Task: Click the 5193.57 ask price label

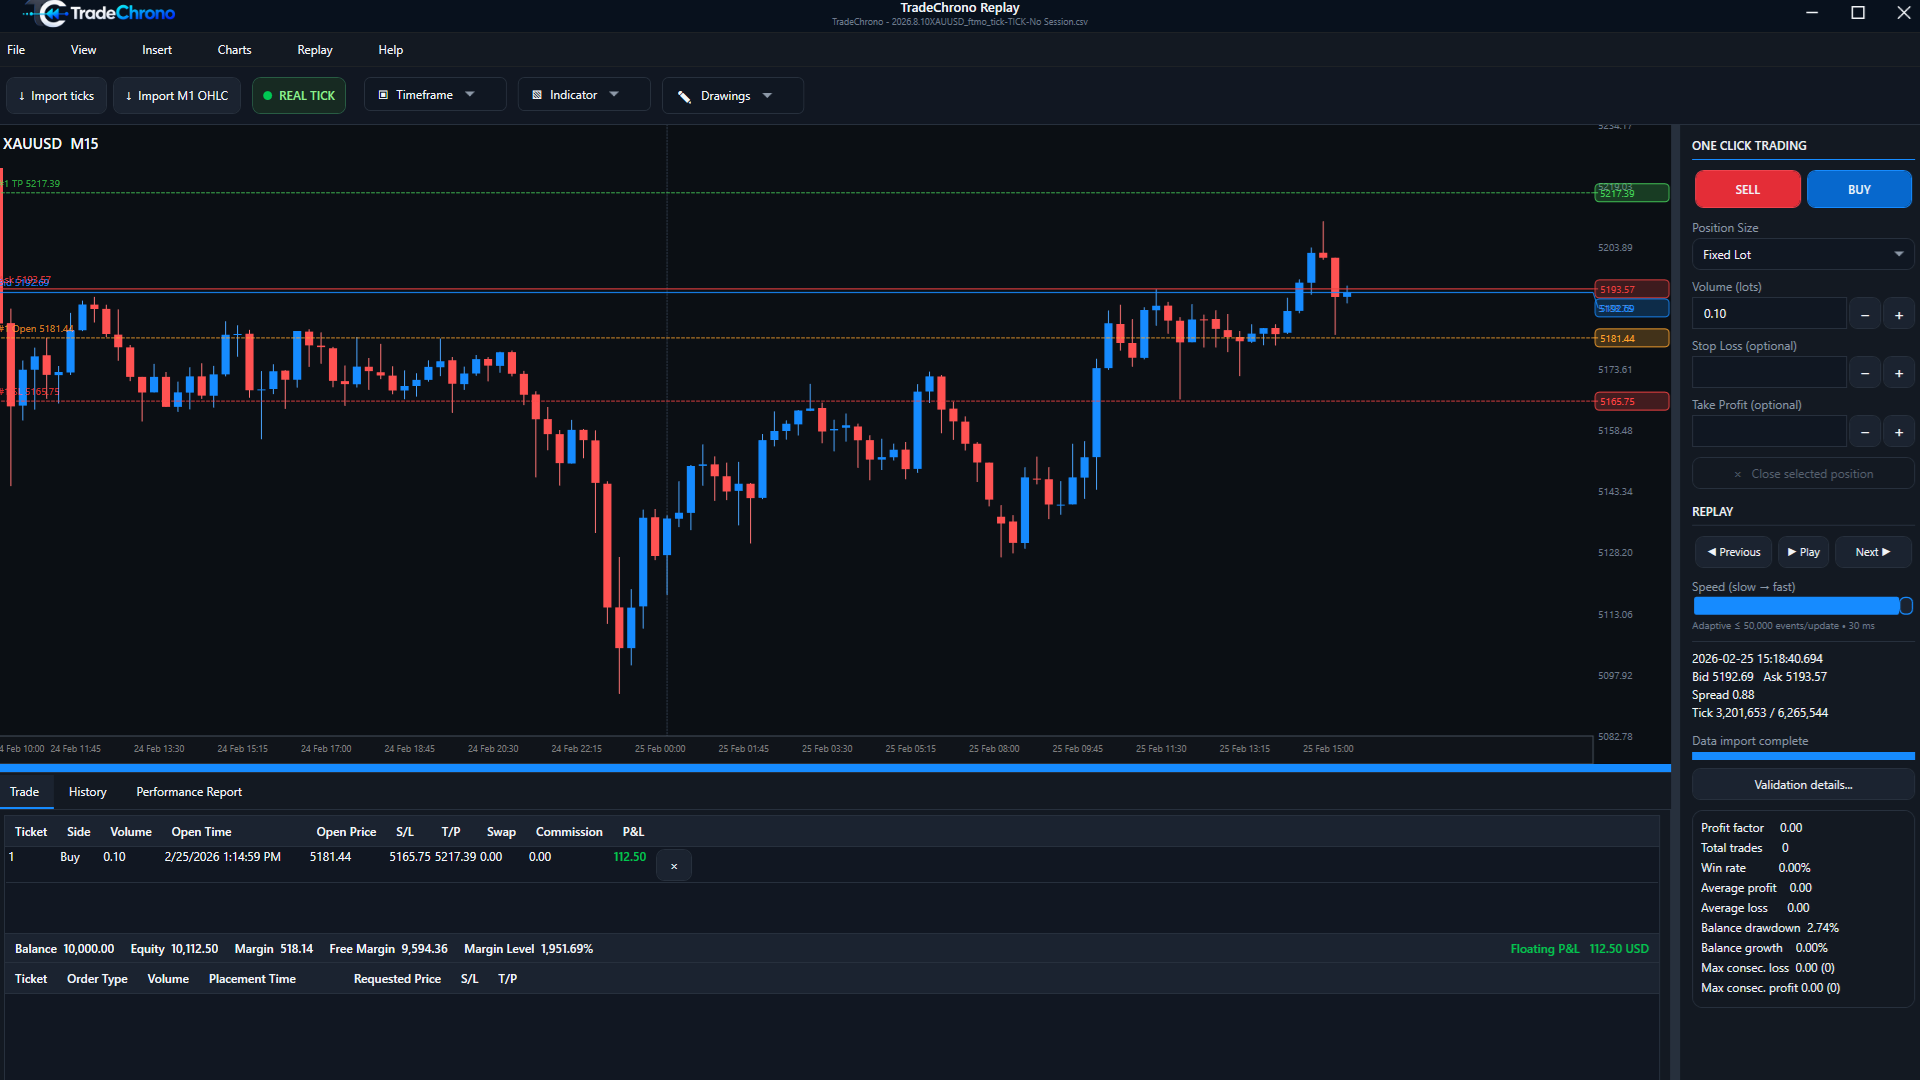Action: click(x=1631, y=290)
